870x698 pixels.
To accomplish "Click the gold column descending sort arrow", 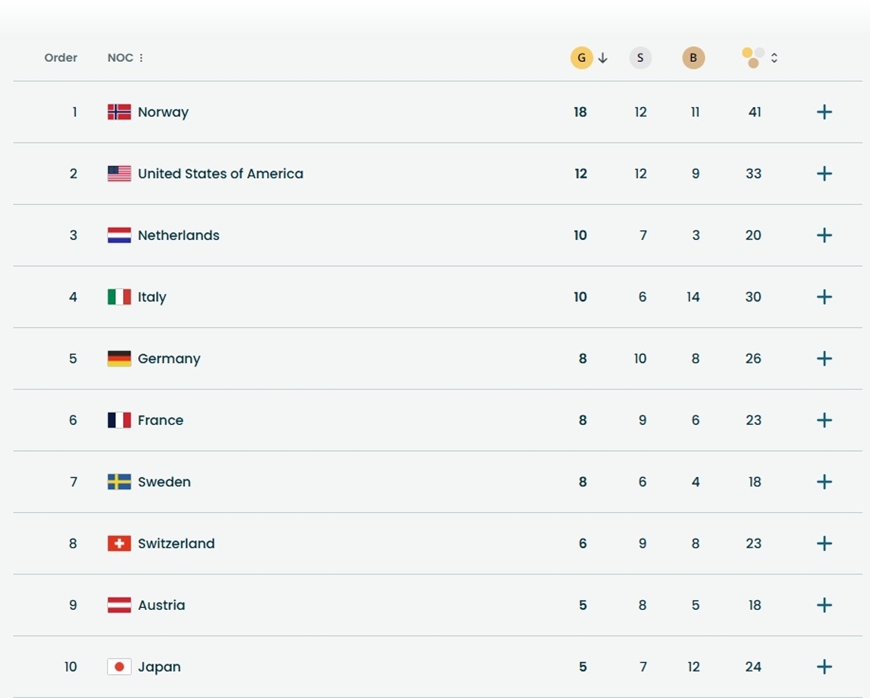I will [603, 58].
